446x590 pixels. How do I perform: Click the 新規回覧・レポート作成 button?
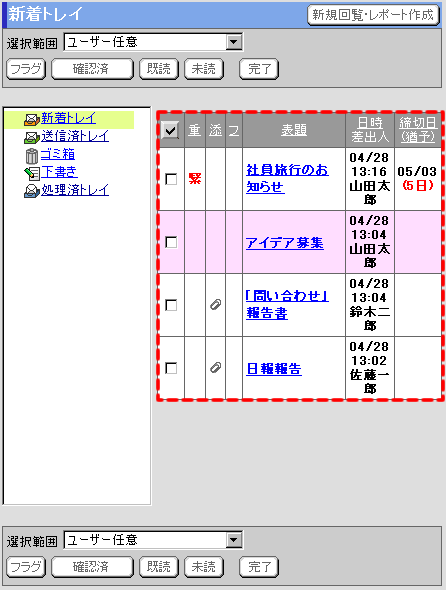coord(373,15)
